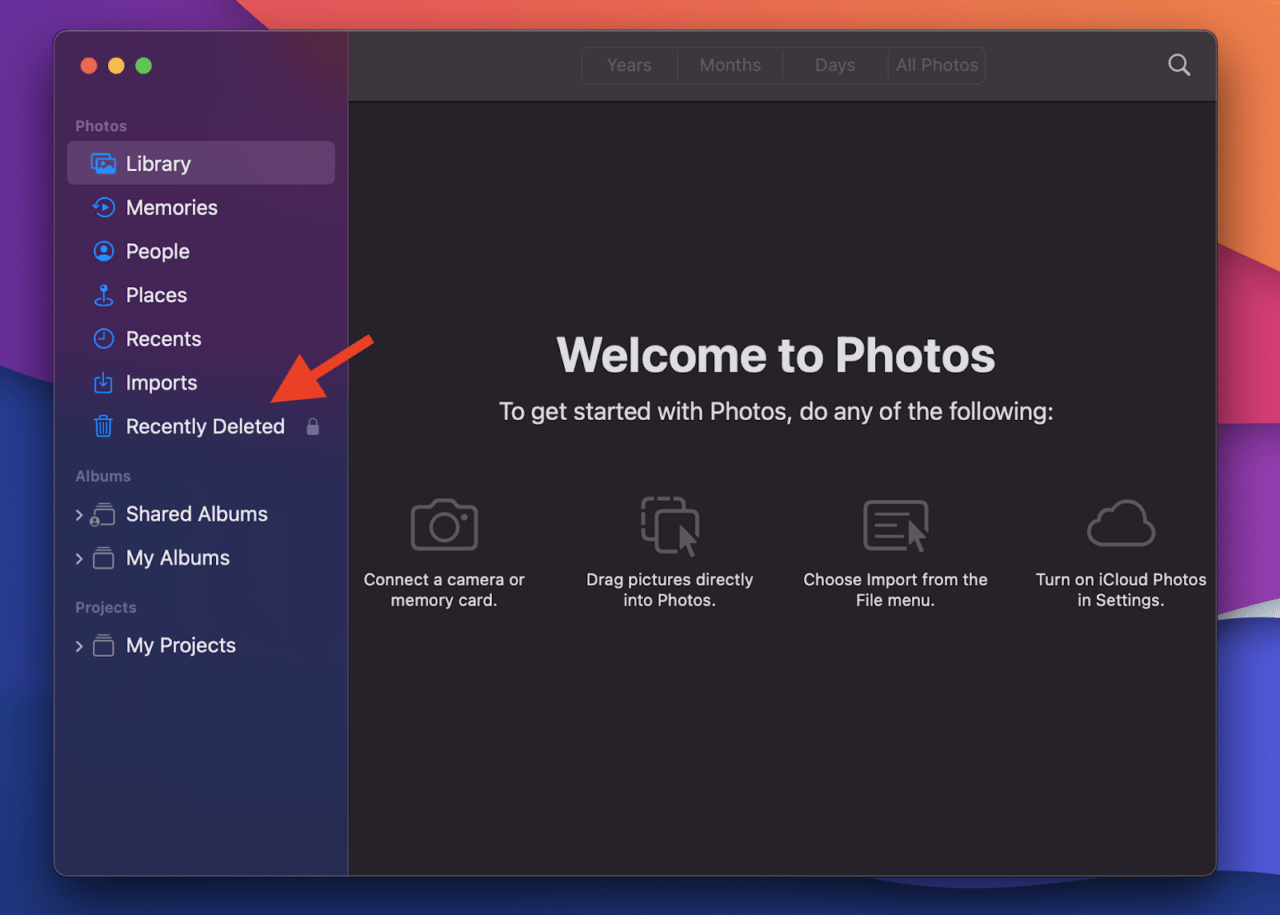The height and width of the screenshot is (915, 1280).
Task: Select the Days view tab
Action: pyautogui.click(x=835, y=65)
